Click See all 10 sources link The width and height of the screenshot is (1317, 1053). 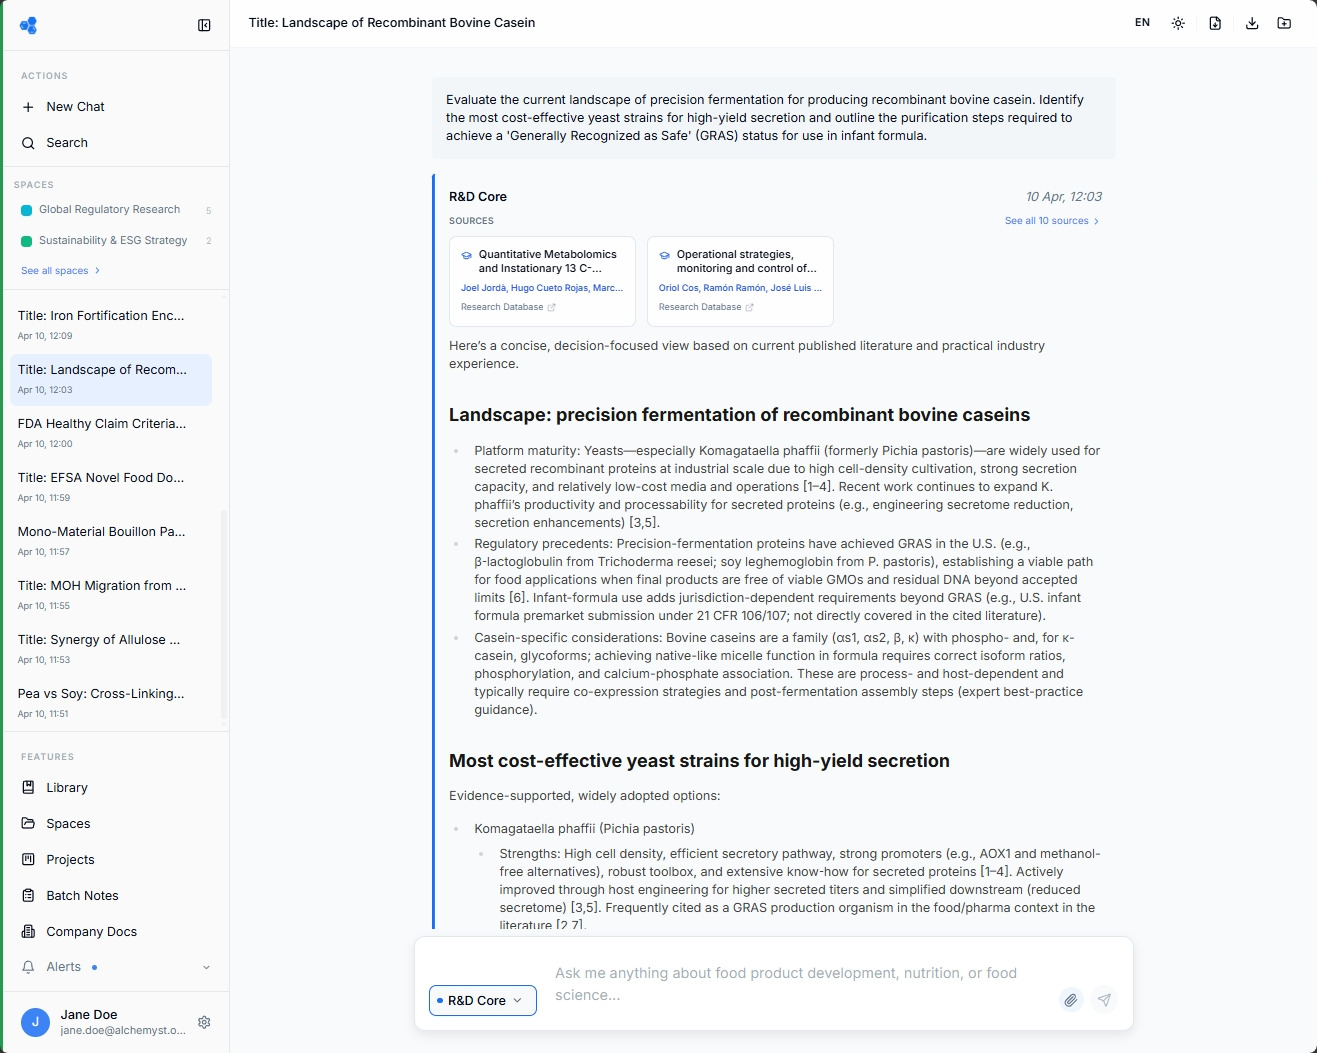coord(1050,220)
